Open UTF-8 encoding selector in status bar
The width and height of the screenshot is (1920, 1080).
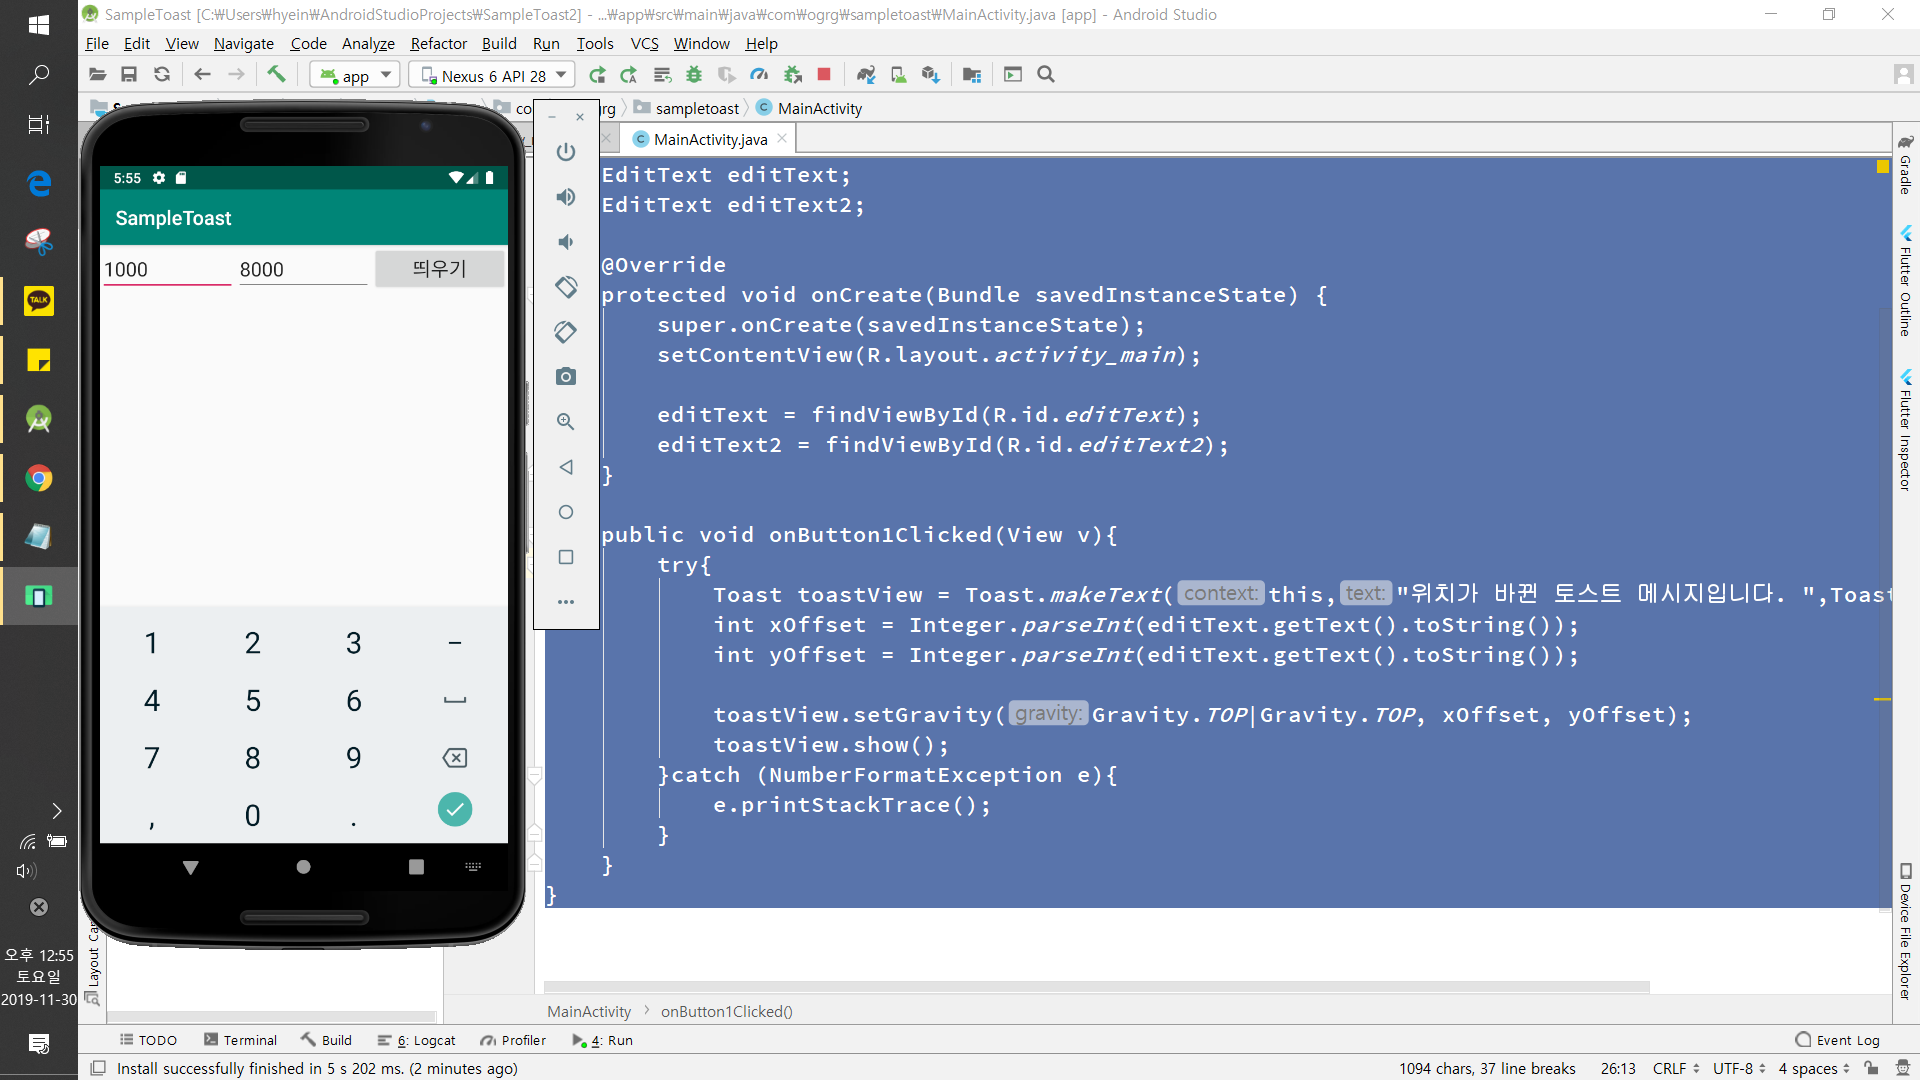point(1739,1068)
